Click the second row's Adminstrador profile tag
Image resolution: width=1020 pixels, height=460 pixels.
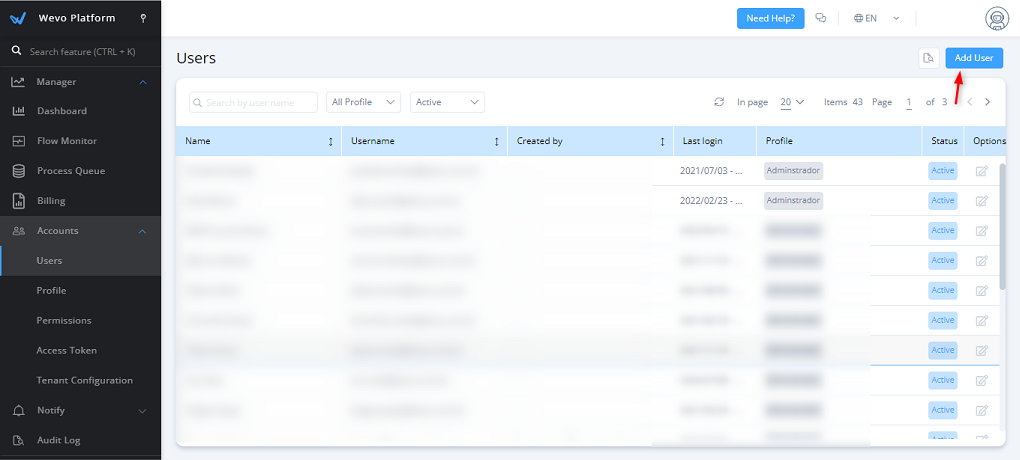793,201
